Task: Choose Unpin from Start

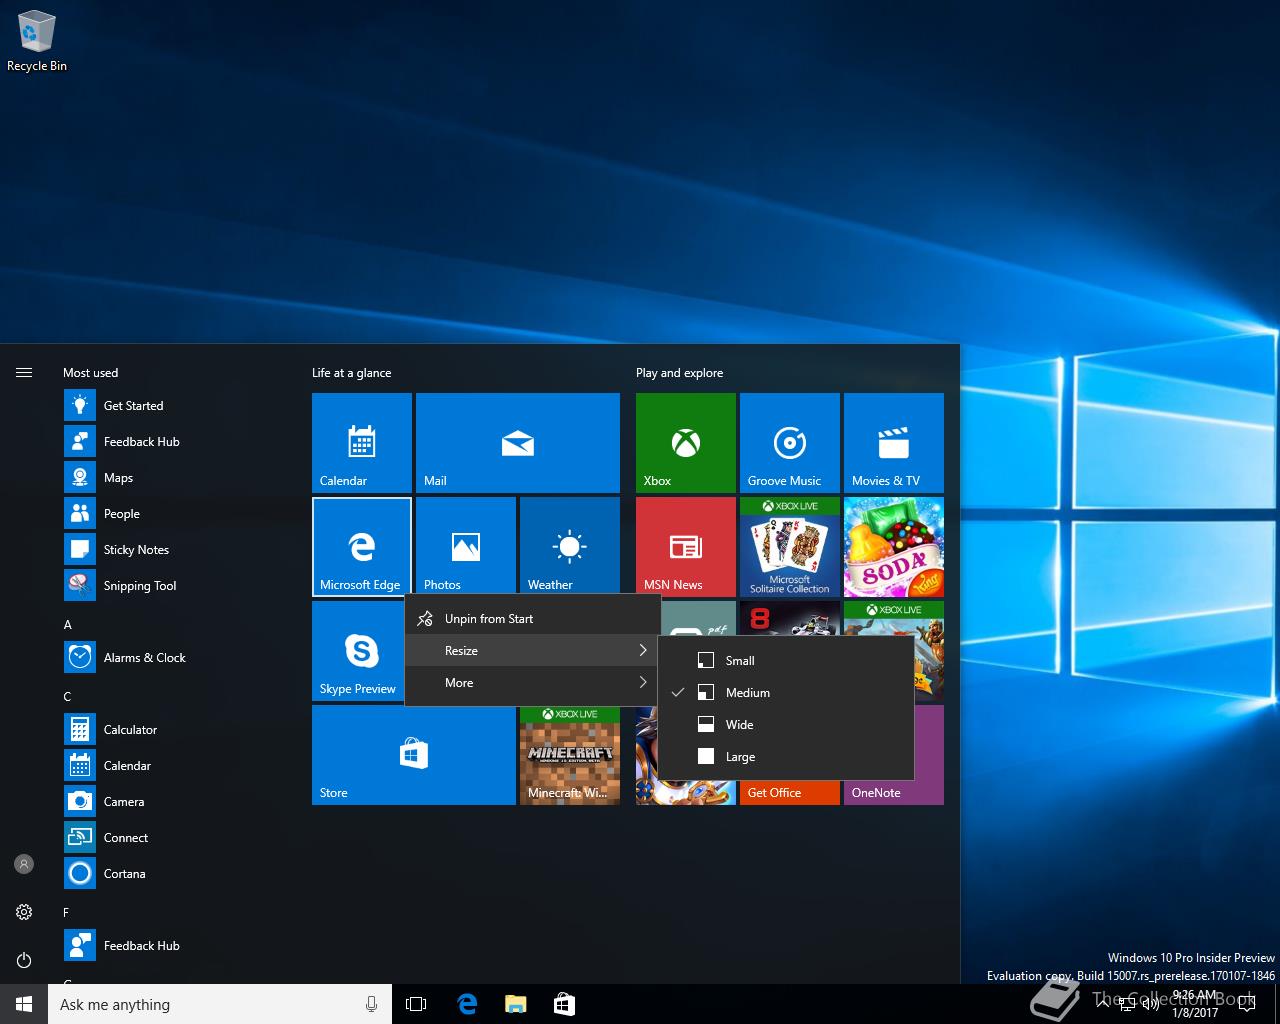Action: click(533, 619)
